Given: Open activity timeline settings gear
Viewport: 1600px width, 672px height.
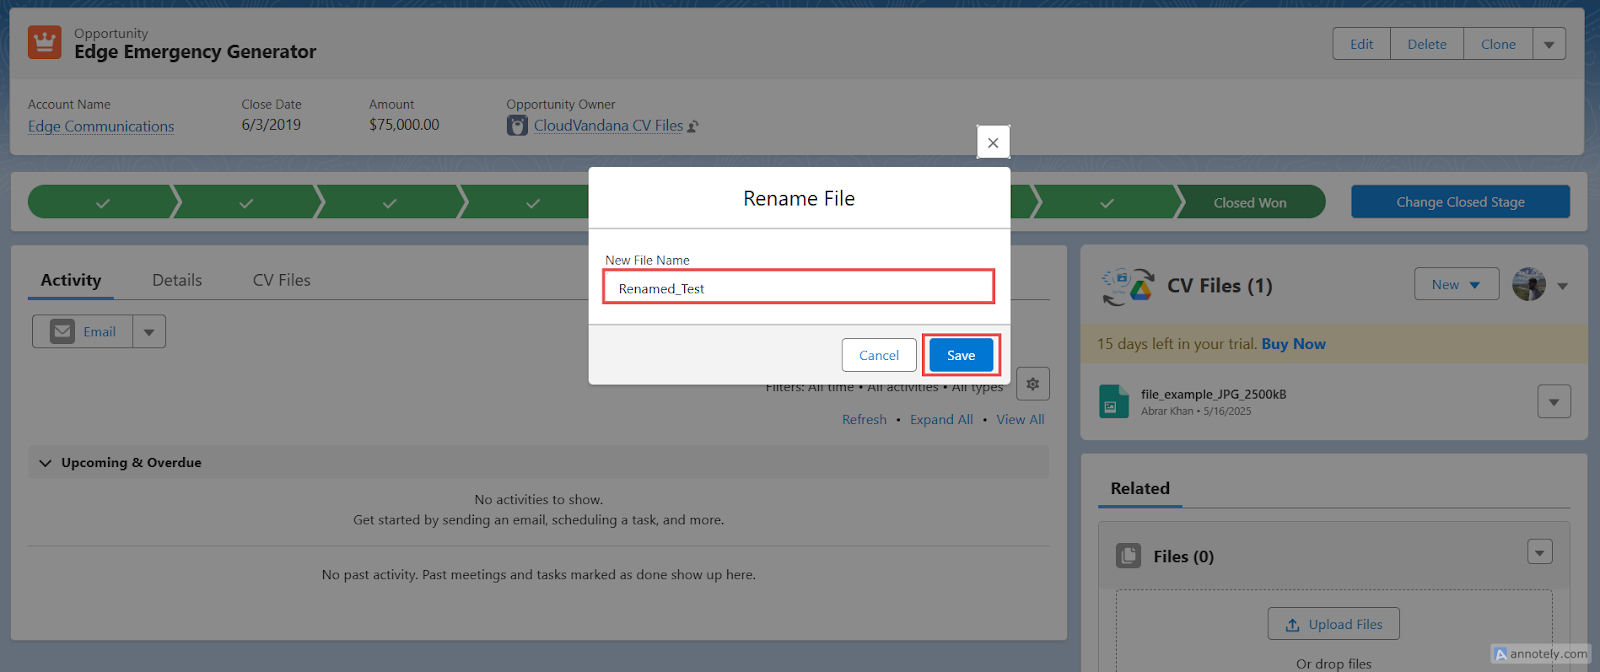Looking at the screenshot, I should coord(1033,384).
